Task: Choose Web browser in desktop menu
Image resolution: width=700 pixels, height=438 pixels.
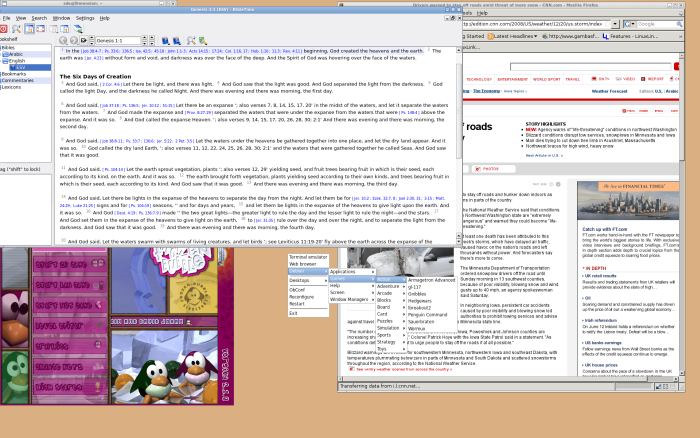Action: point(308,264)
